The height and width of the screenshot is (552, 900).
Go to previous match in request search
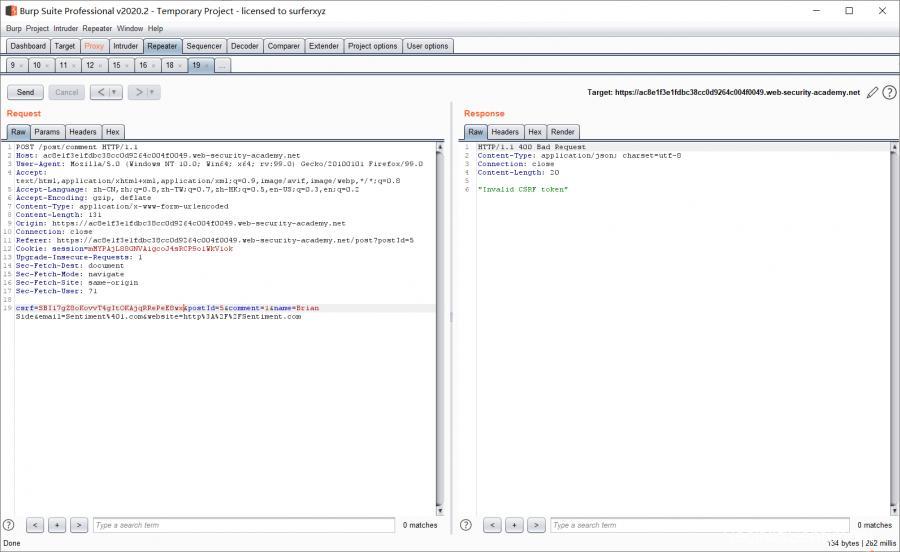click(x=35, y=525)
